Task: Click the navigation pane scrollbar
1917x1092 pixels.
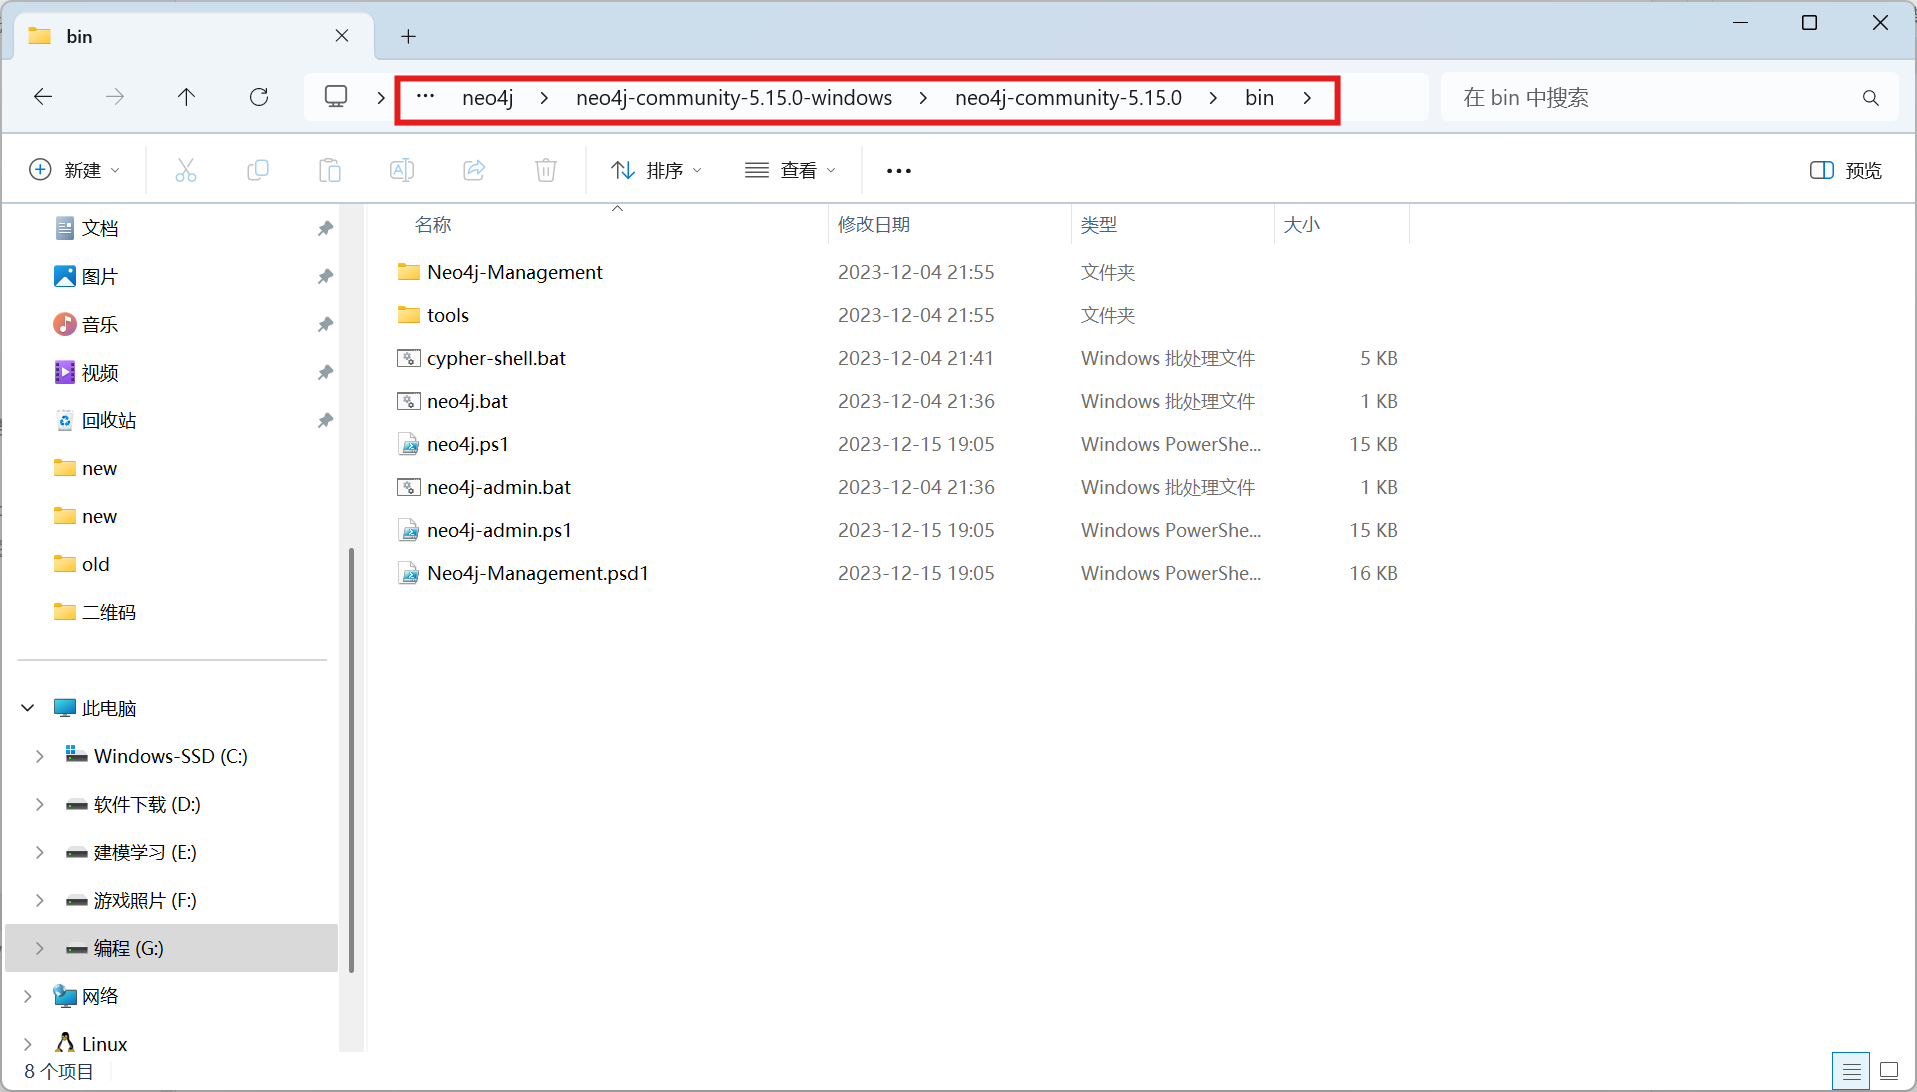Action: [x=351, y=760]
